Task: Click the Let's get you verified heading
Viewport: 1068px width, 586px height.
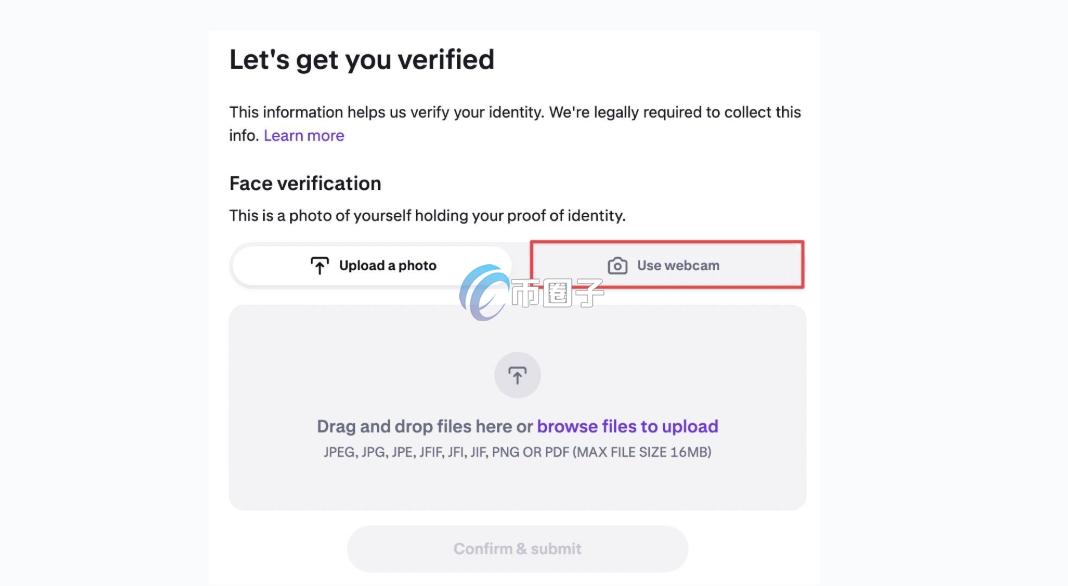Action: coord(362,60)
